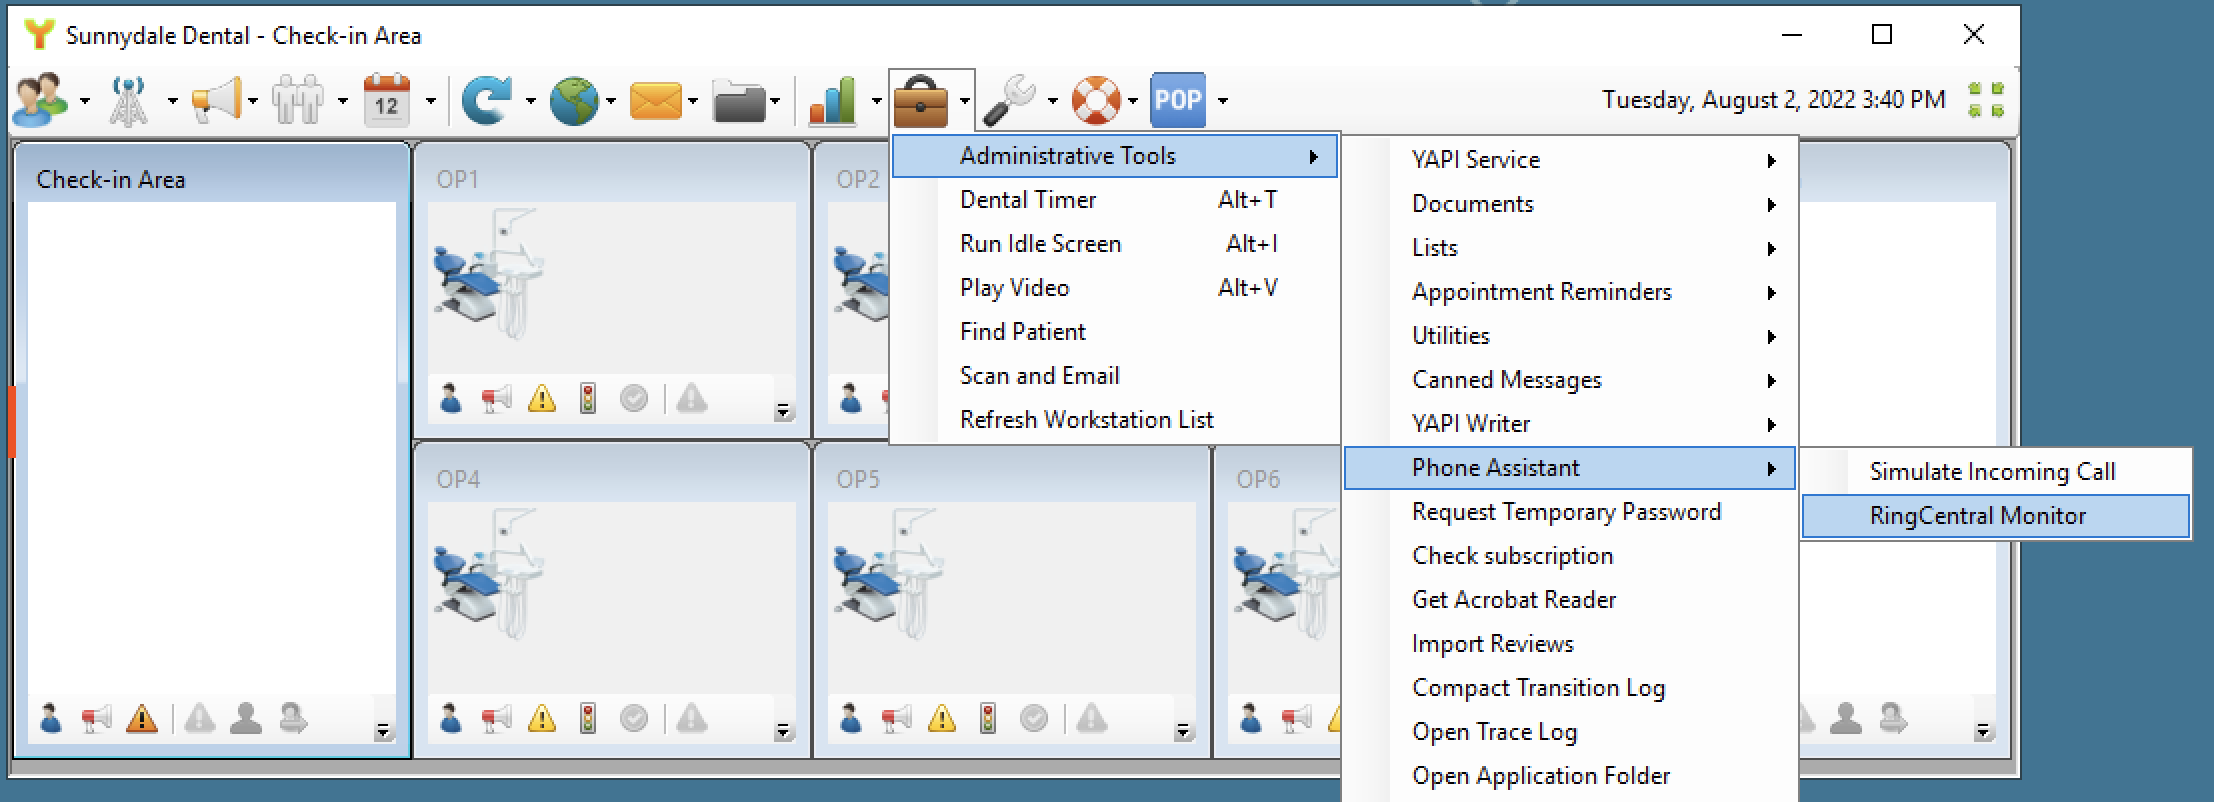Click the yellow warning icon in OP1
Screen dimensions: 2214x802
coord(541,399)
